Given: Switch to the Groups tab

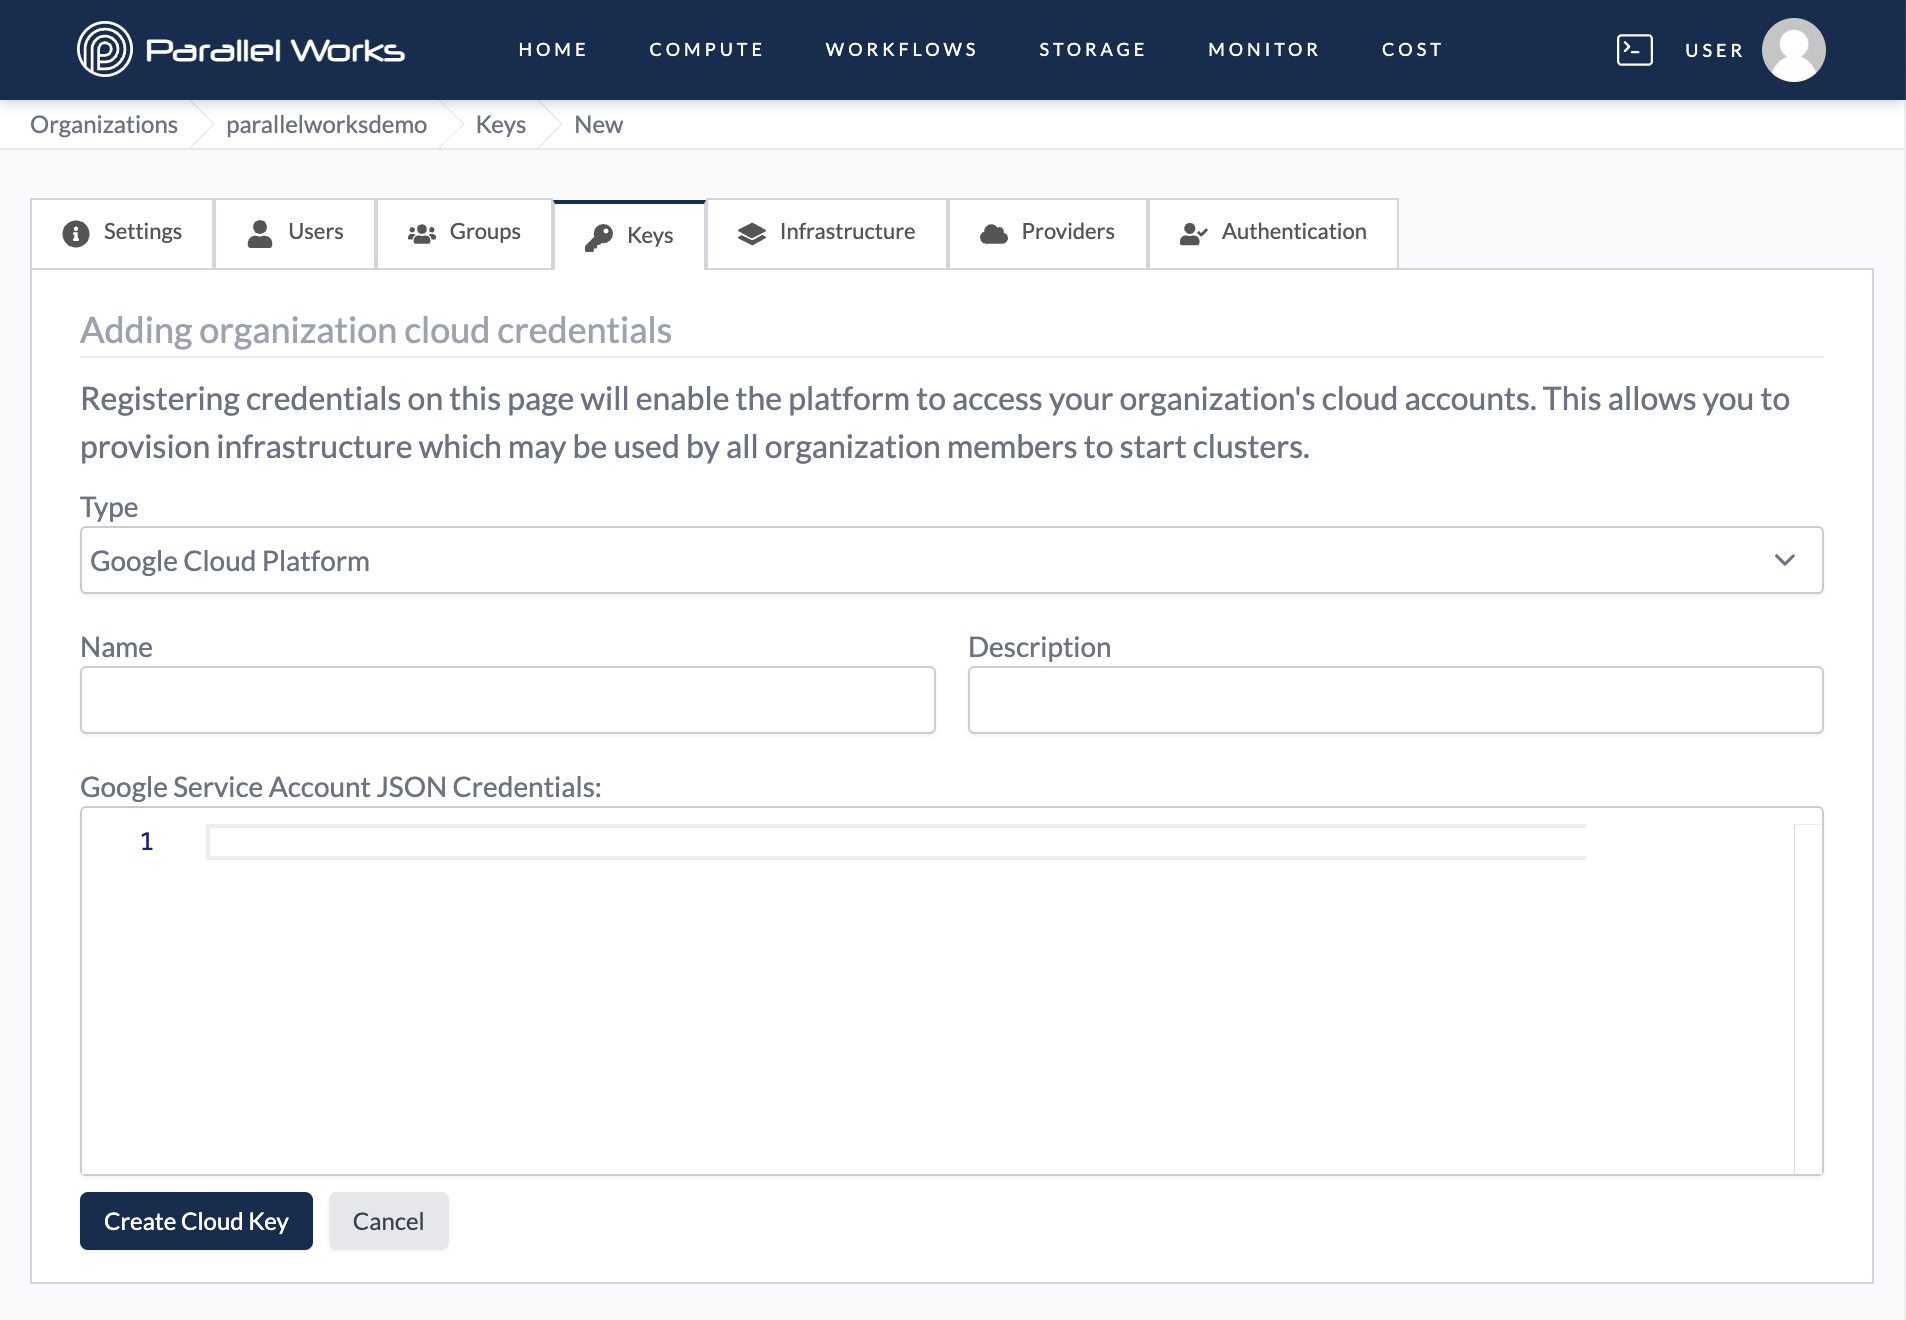Looking at the screenshot, I should pyautogui.click(x=465, y=233).
